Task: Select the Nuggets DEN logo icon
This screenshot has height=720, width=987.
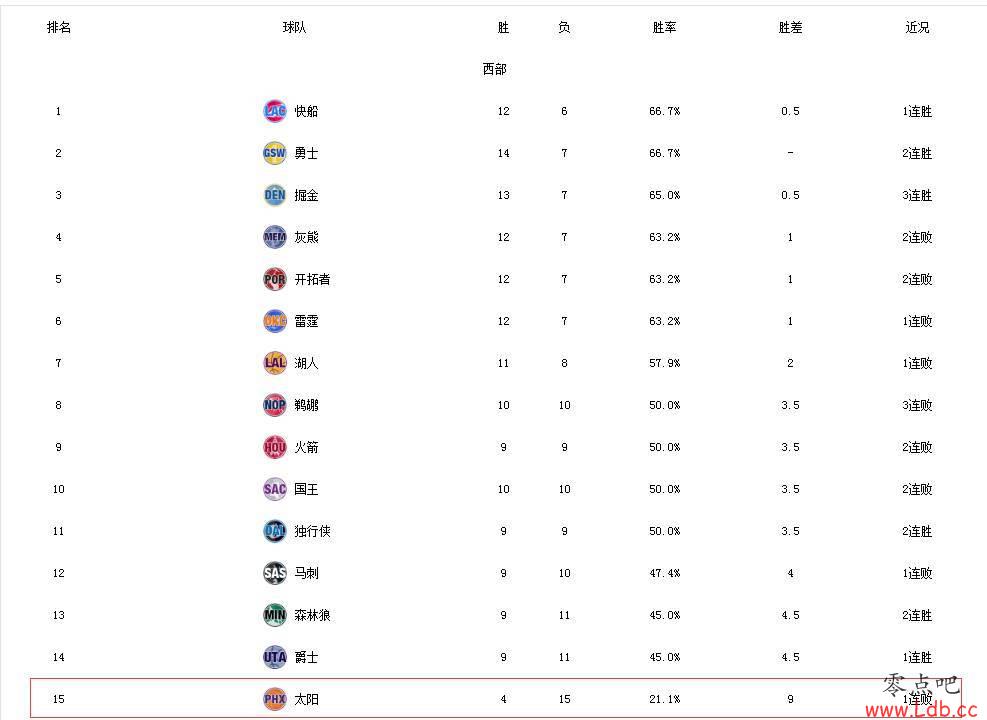Action: [x=274, y=195]
